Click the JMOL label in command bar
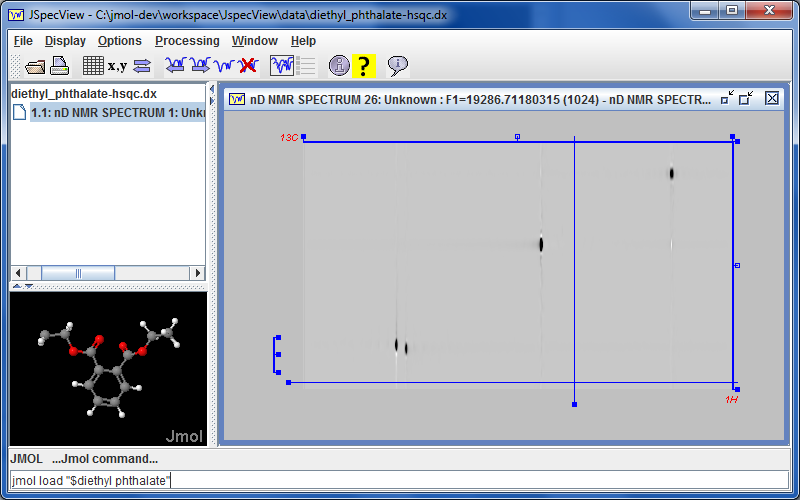800x500 pixels. click(x=27, y=459)
